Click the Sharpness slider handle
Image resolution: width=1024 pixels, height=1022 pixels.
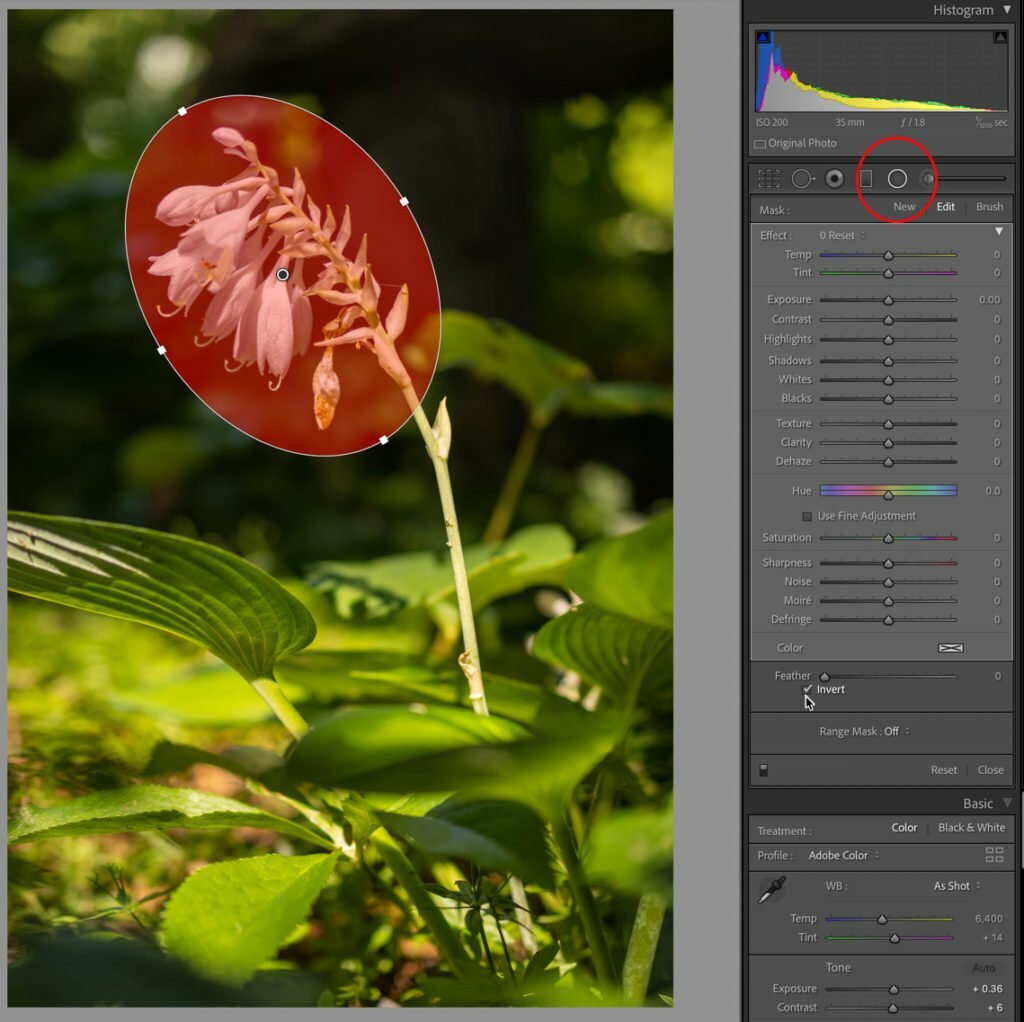(888, 564)
